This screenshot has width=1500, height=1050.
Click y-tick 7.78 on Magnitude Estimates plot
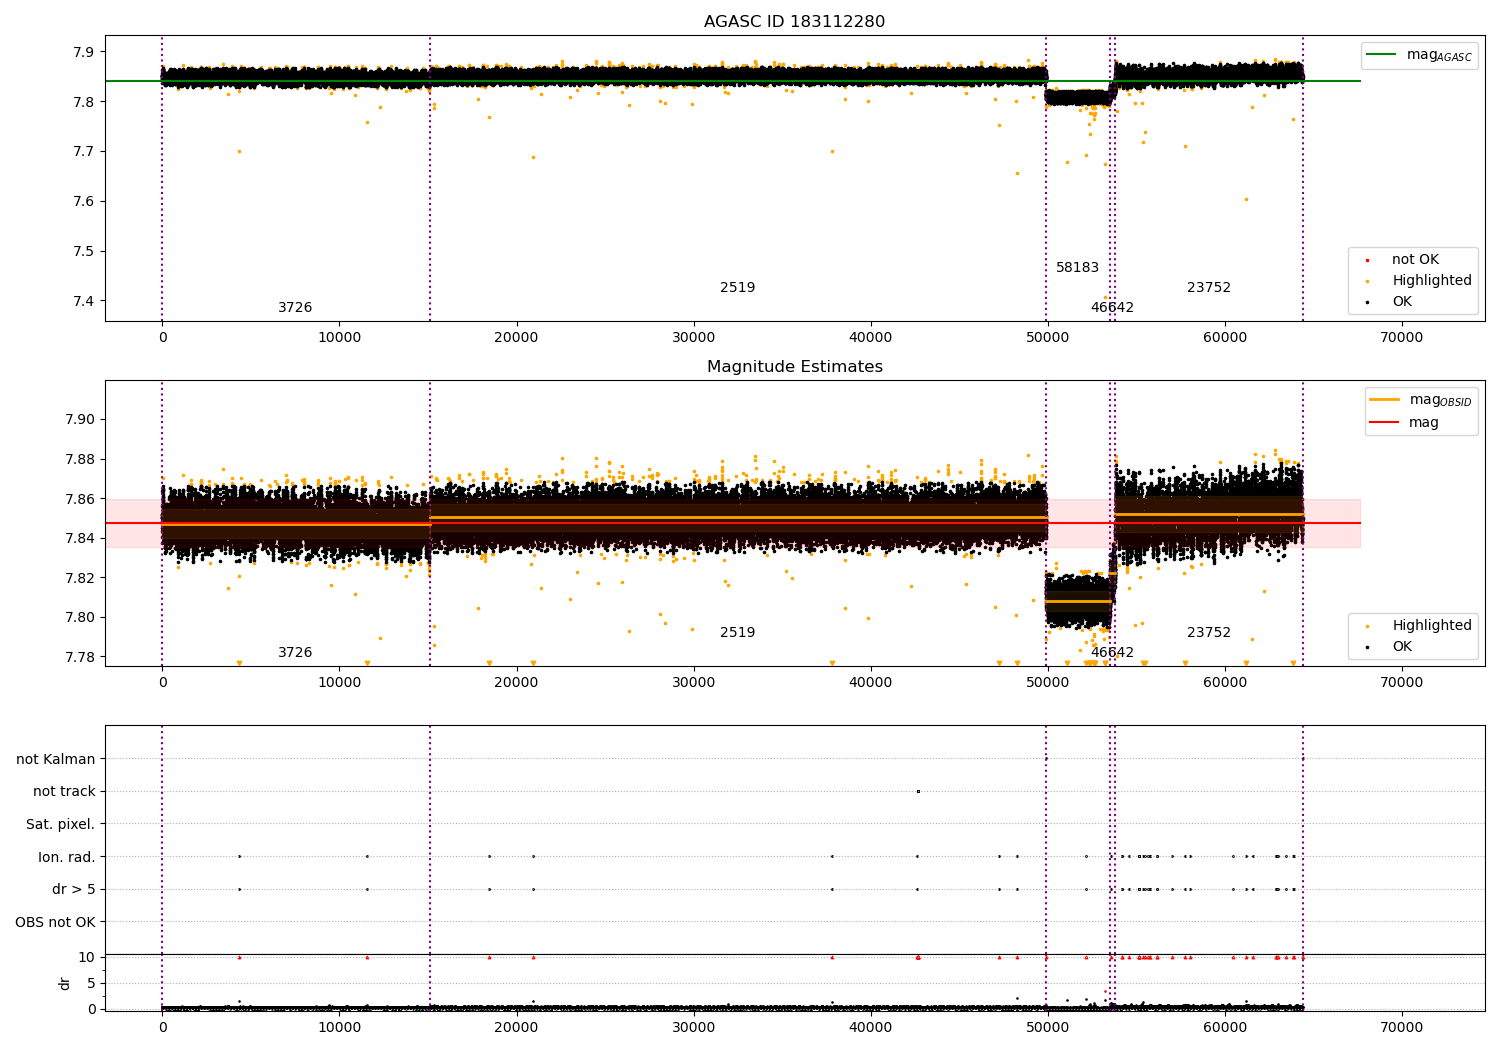[81, 657]
